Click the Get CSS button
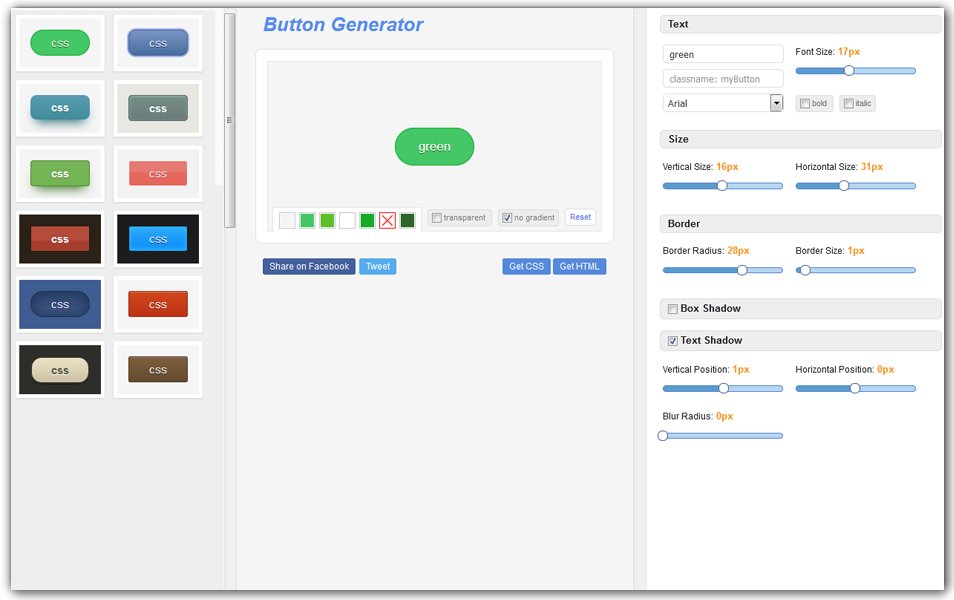Image resolution: width=954 pixels, height=600 pixels. point(525,266)
